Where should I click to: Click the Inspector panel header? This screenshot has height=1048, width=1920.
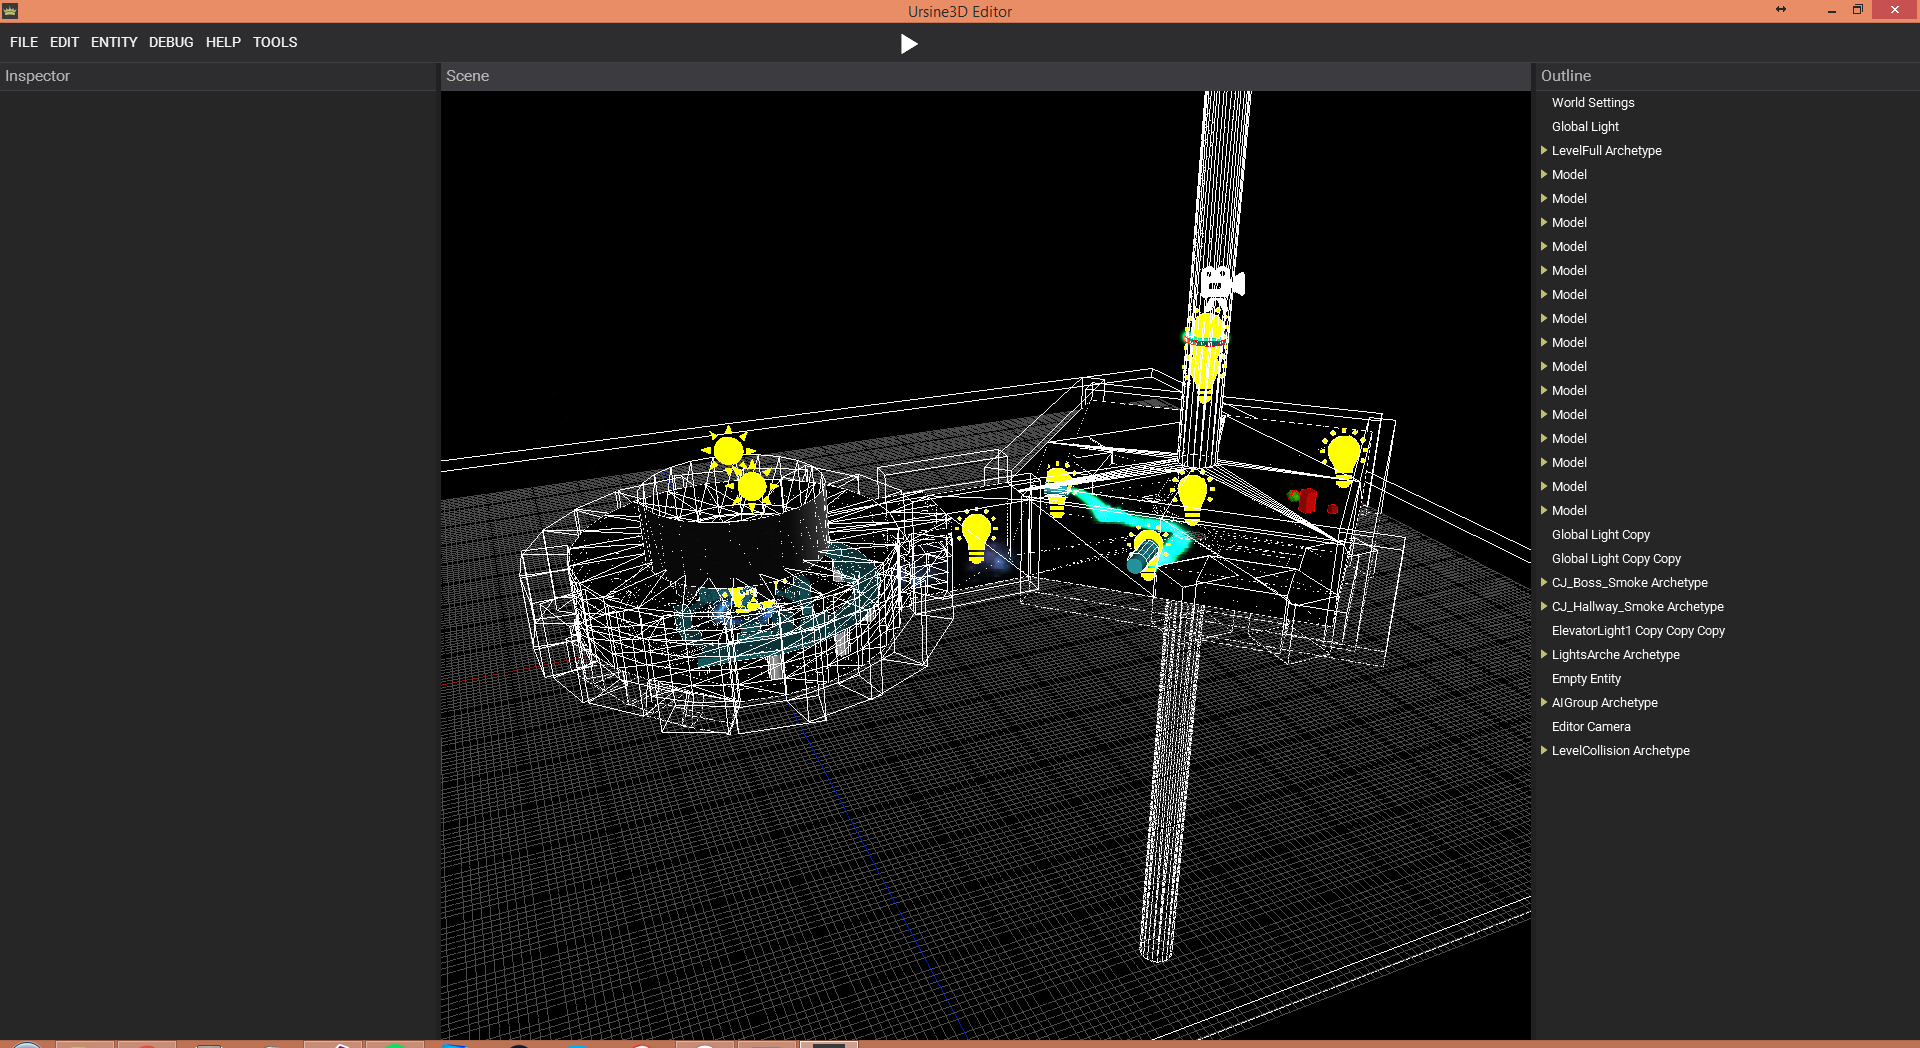(x=38, y=76)
